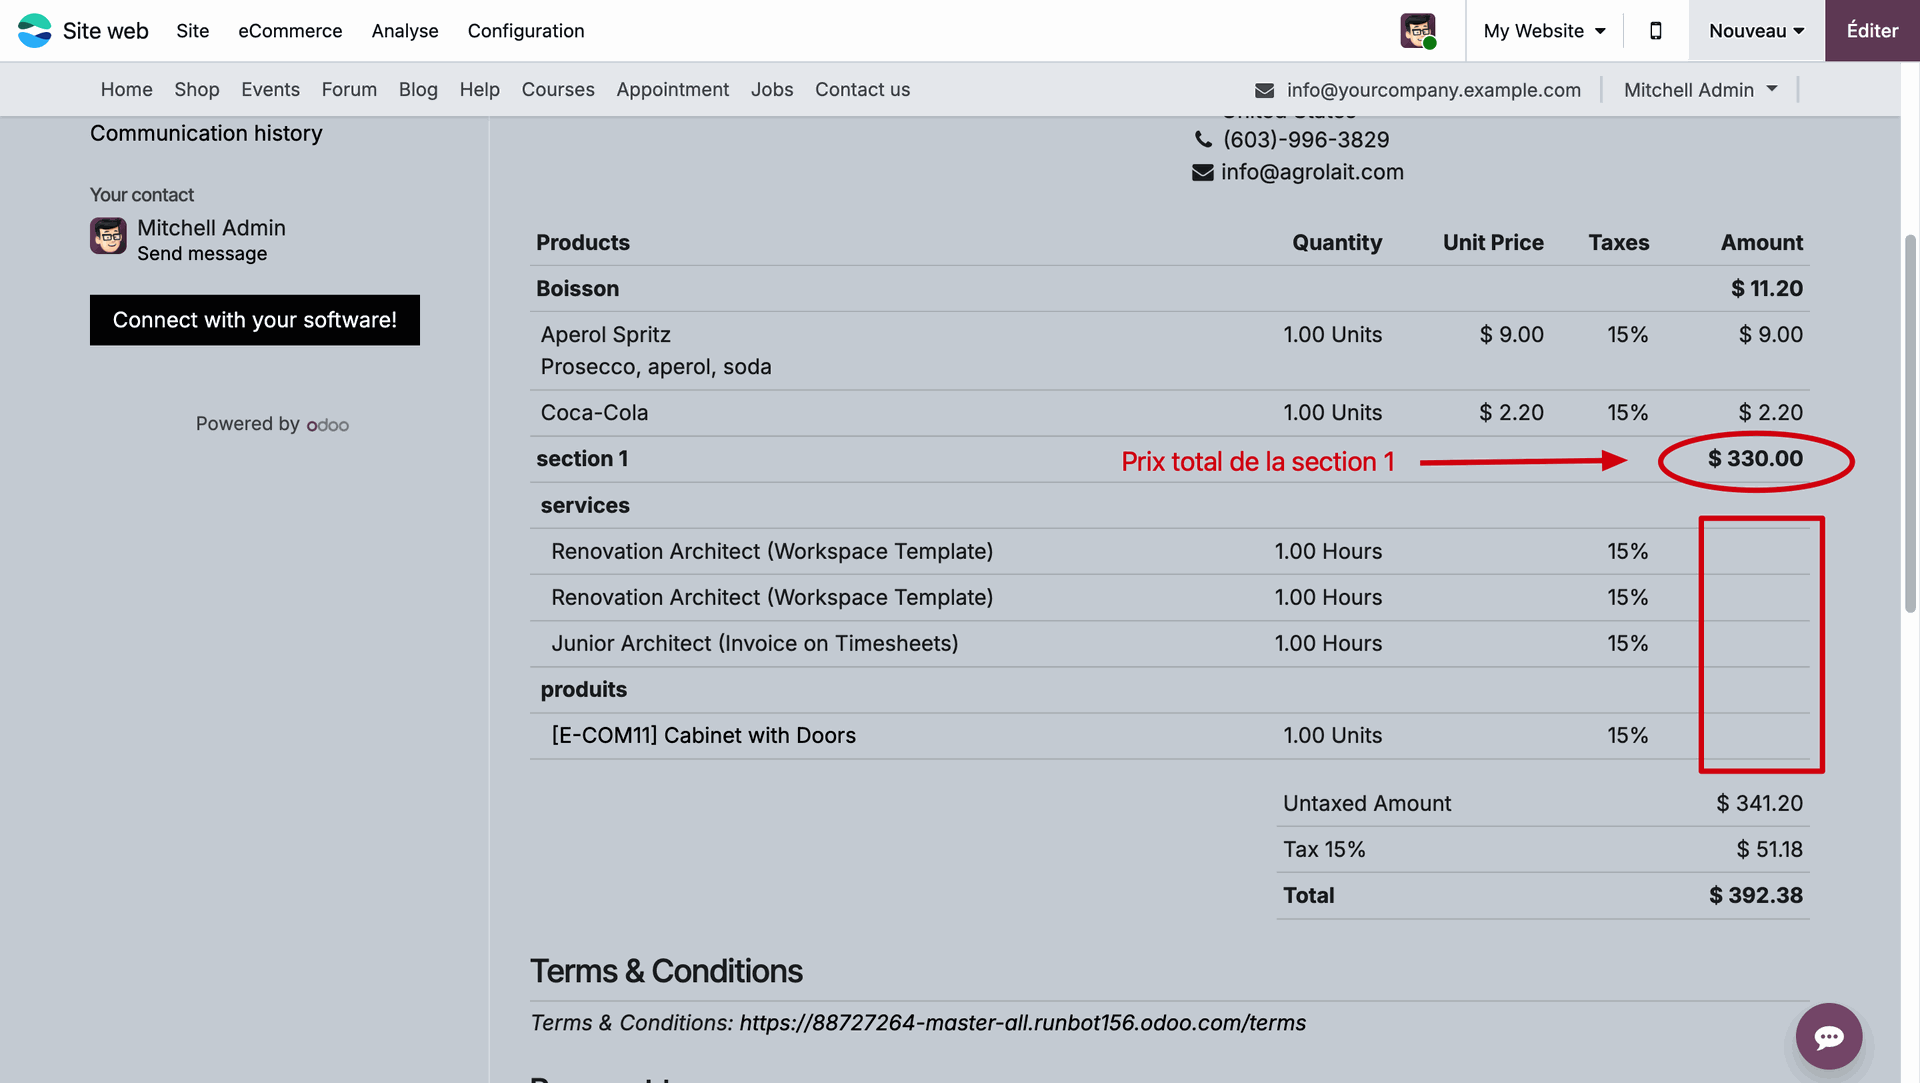Expand the My Website dropdown
The image size is (1920, 1083).
pos(1544,31)
